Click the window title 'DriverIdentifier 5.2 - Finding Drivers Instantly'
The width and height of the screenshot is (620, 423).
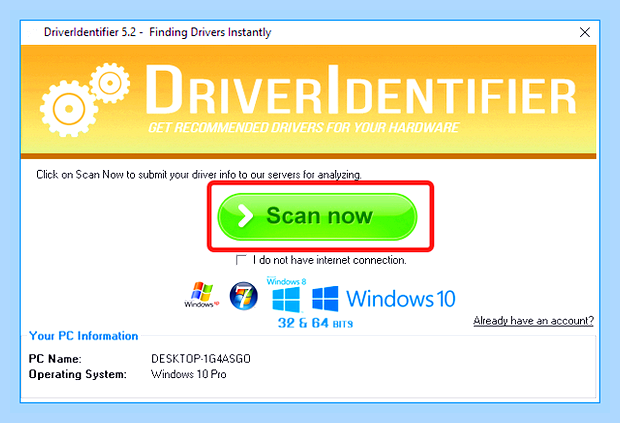[x=157, y=32]
